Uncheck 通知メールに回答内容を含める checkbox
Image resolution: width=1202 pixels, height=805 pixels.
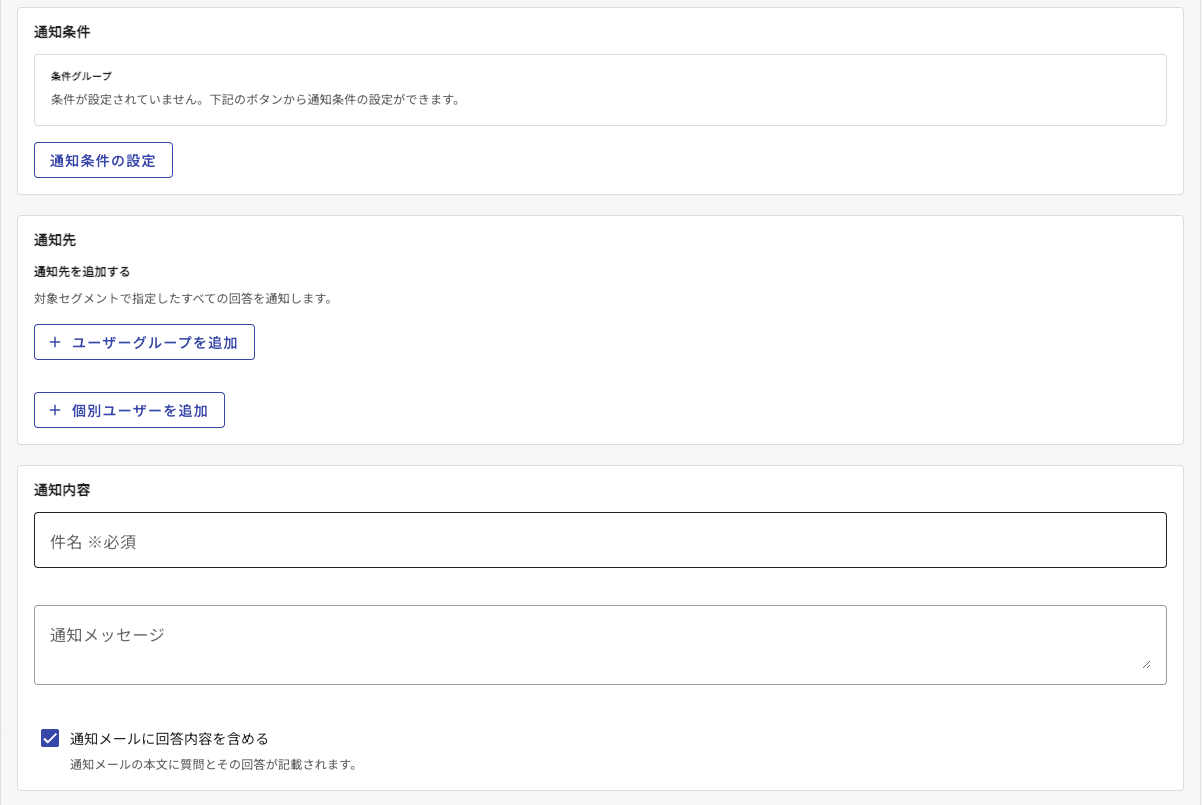coord(50,738)
